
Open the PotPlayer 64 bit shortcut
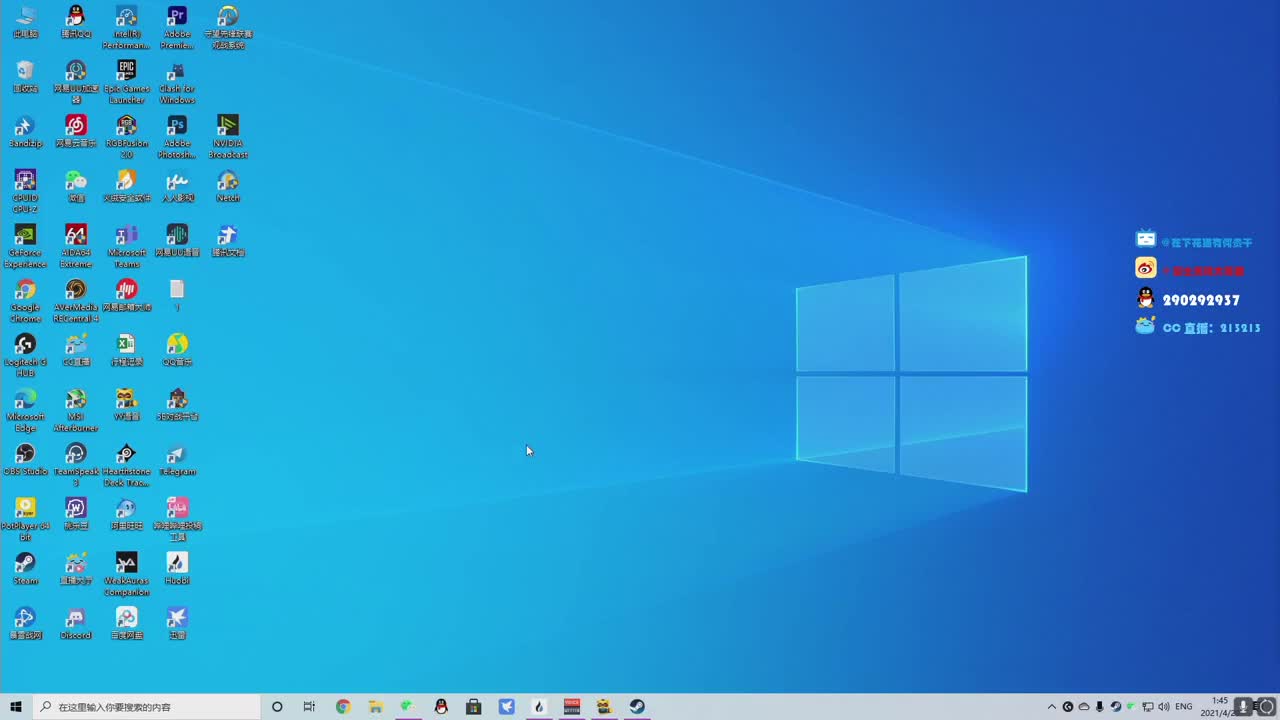point(25,519)
